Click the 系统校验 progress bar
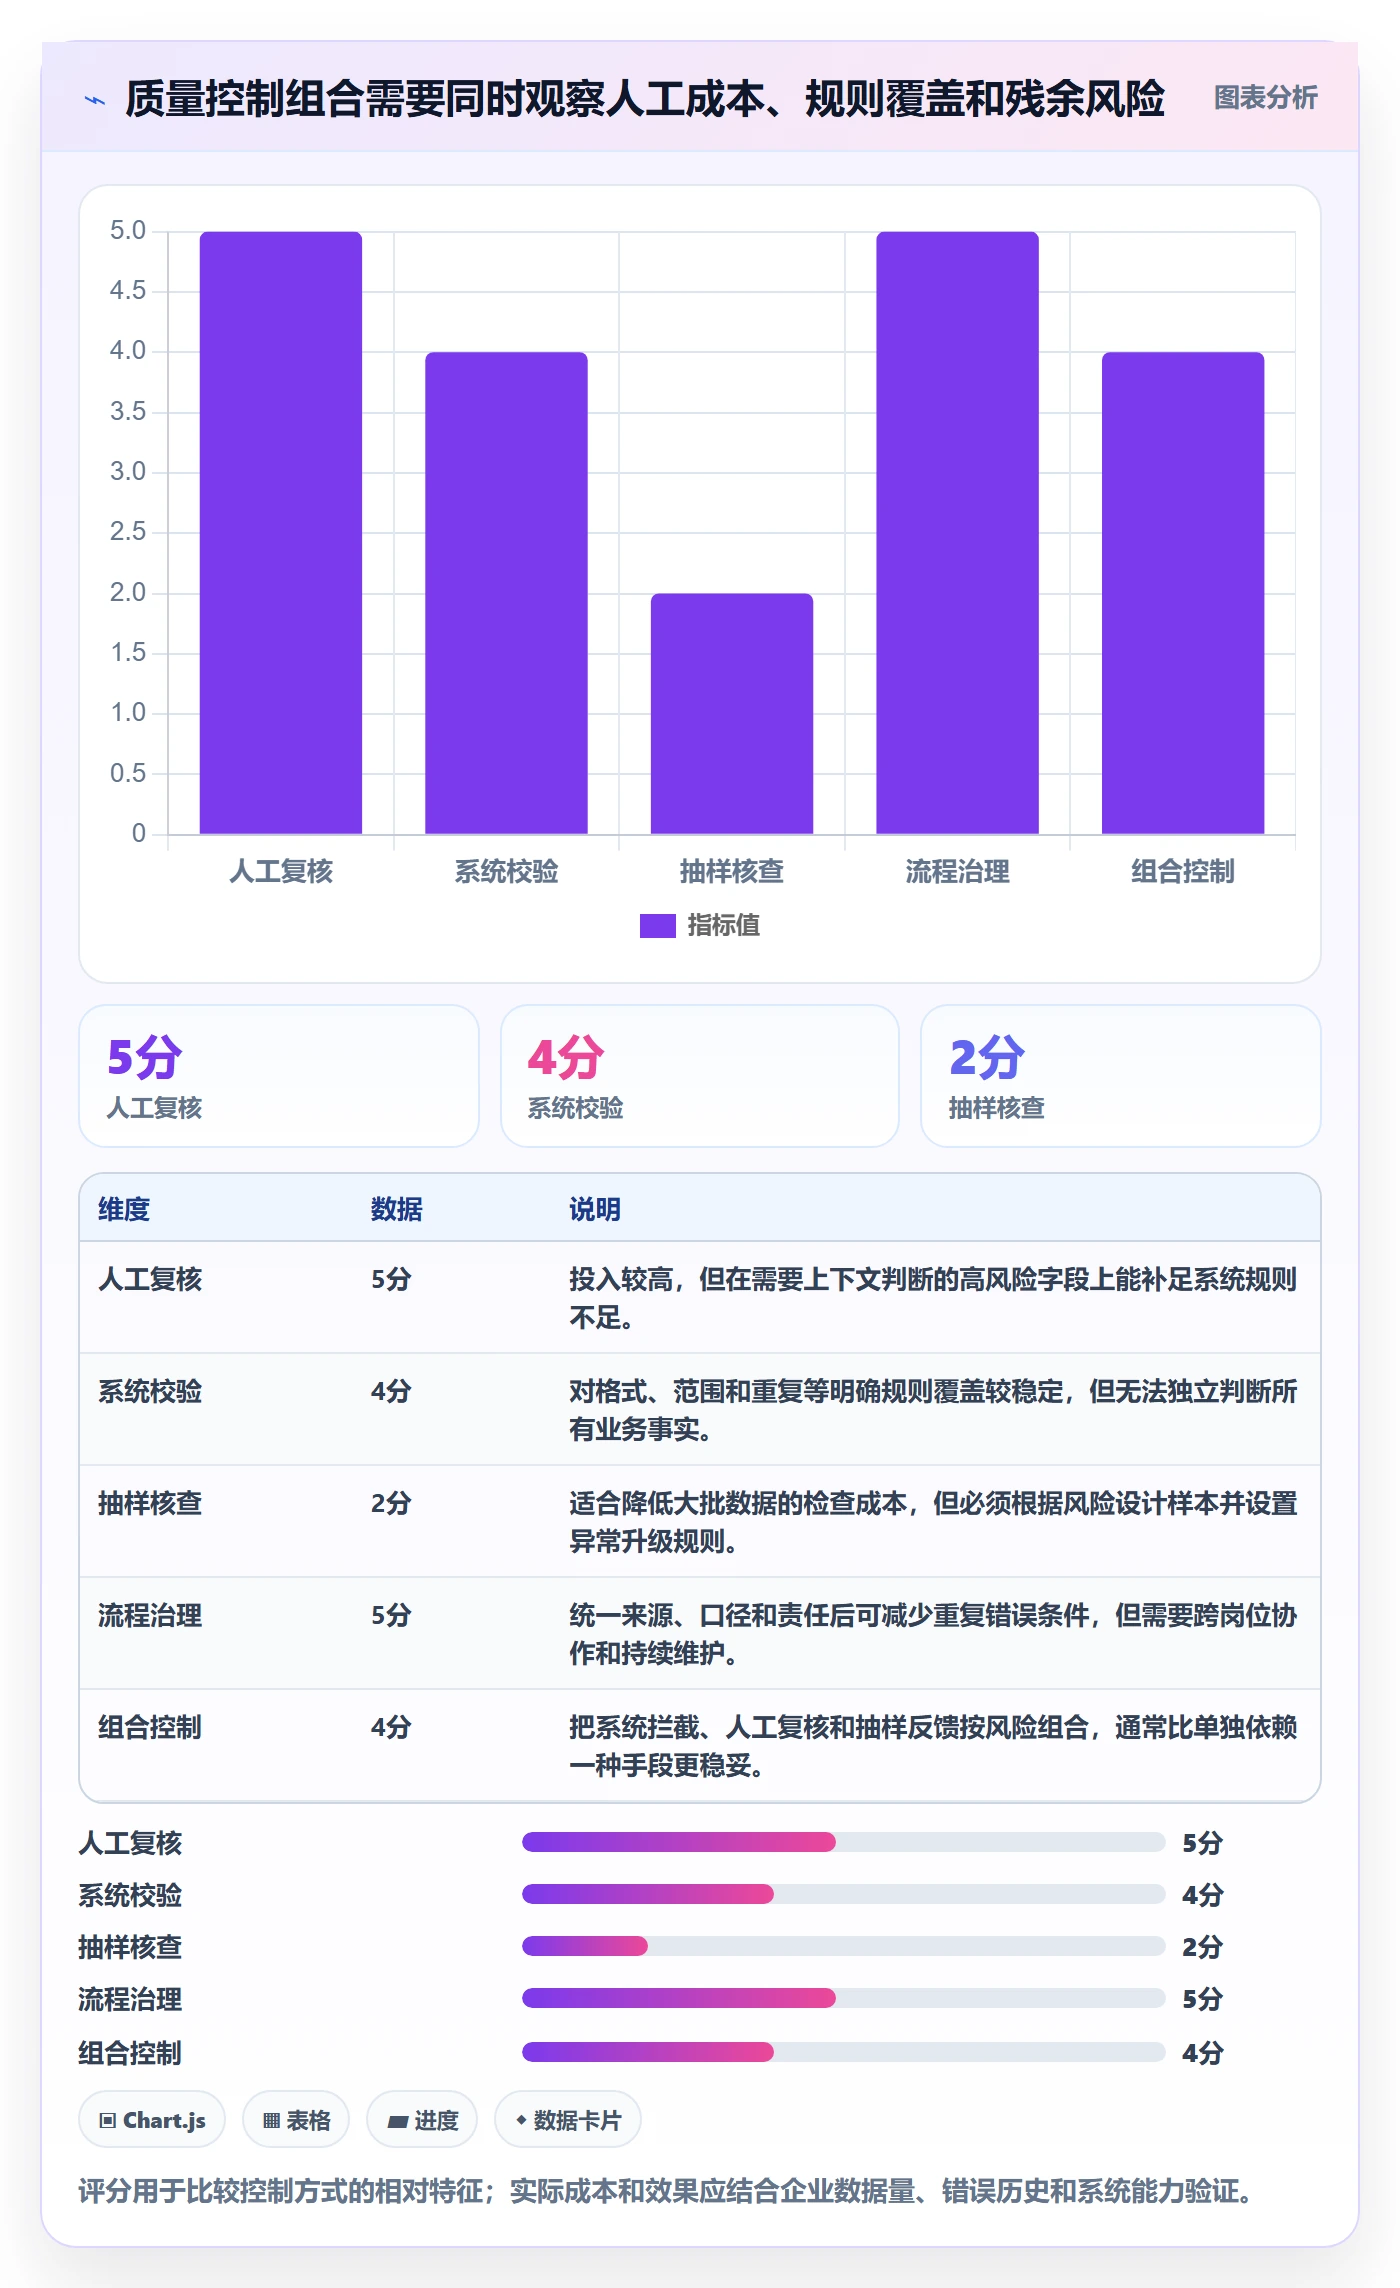 click(843, 1894)
